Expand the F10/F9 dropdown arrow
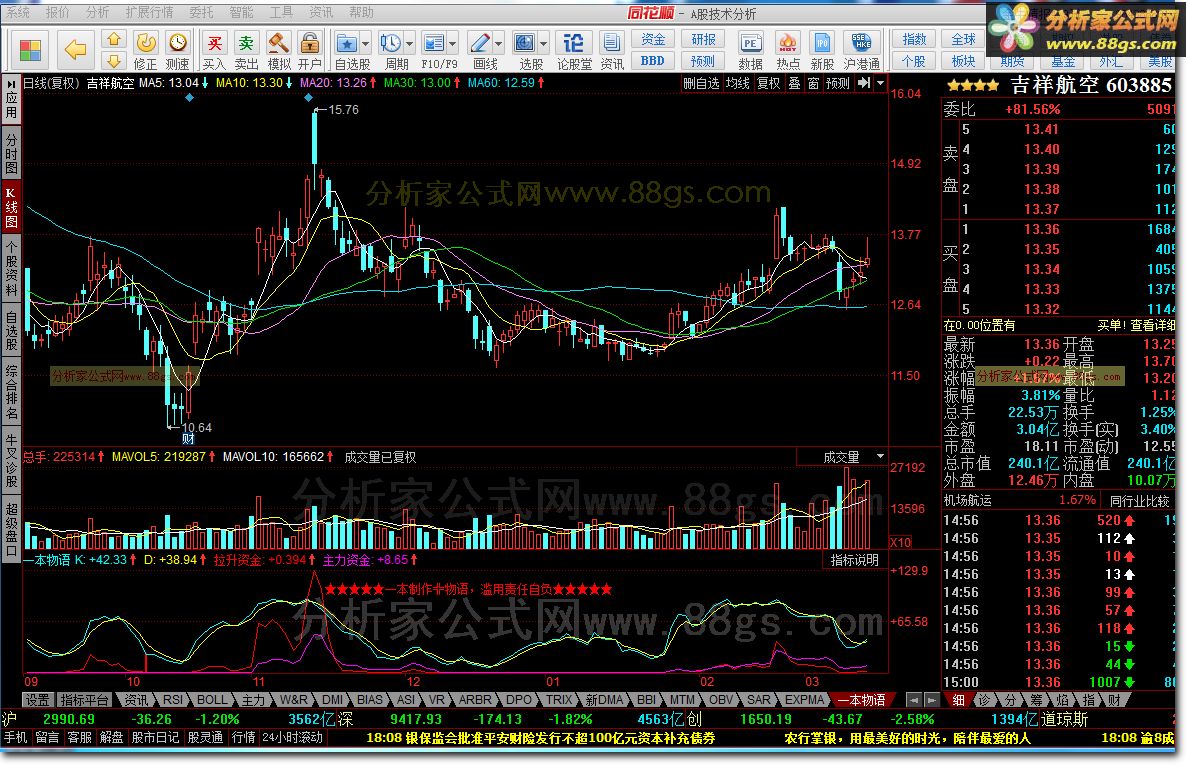 [452, 43]
